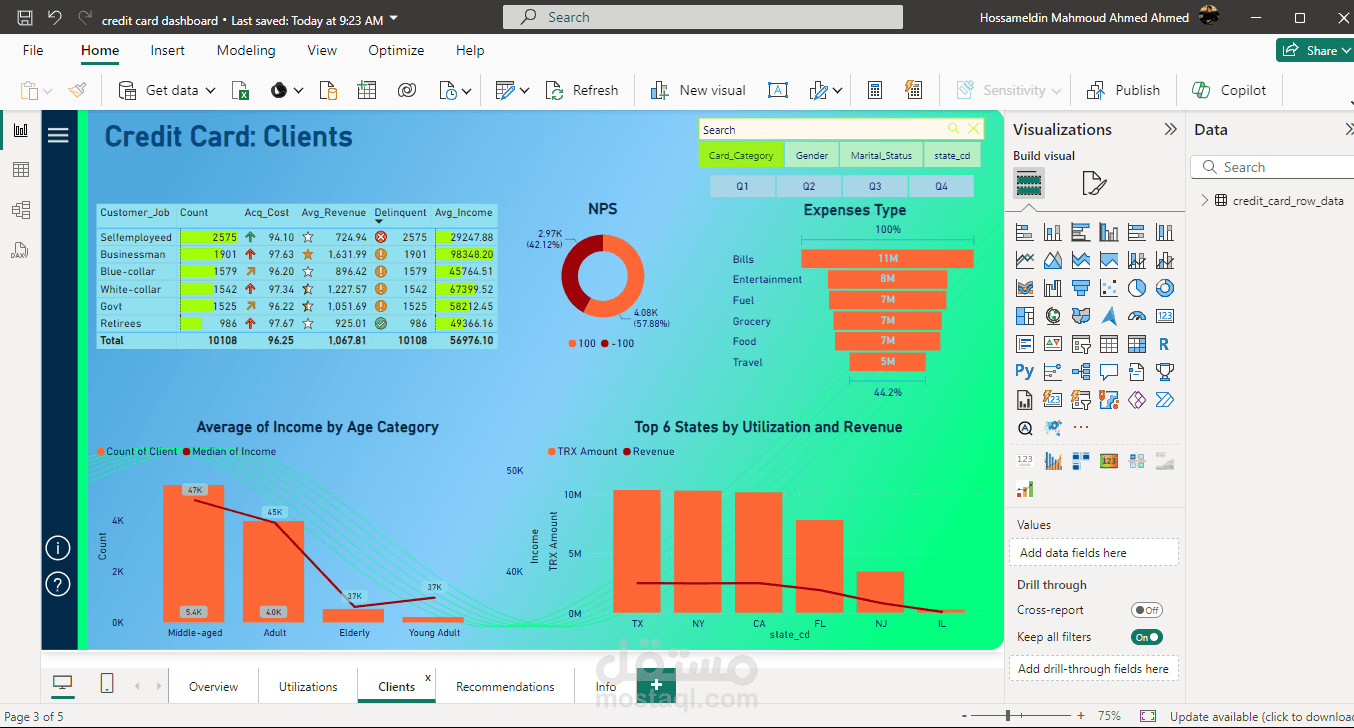Open the Modeling ribbon tab

point(246,50)
